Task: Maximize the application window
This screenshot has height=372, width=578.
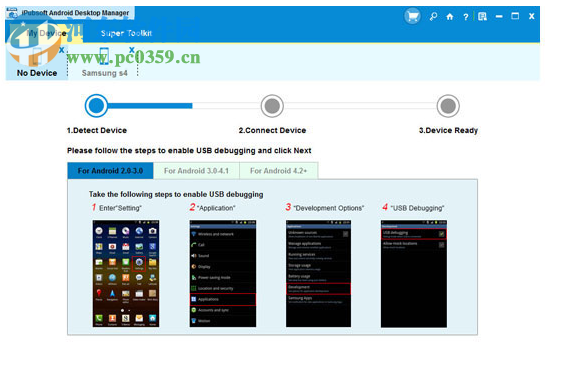Action: [515, 16]
